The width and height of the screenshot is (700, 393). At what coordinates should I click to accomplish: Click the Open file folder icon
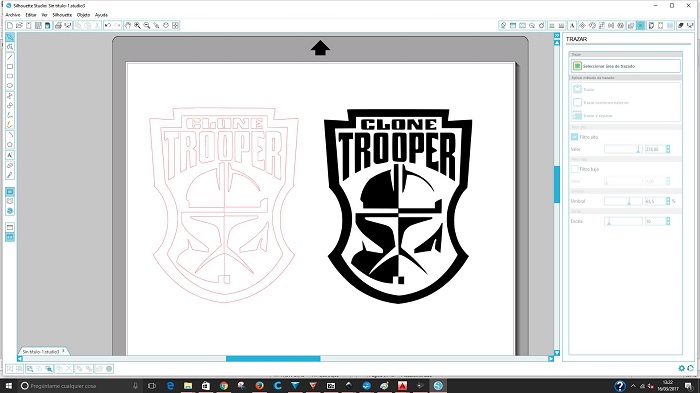pos(19,25)
